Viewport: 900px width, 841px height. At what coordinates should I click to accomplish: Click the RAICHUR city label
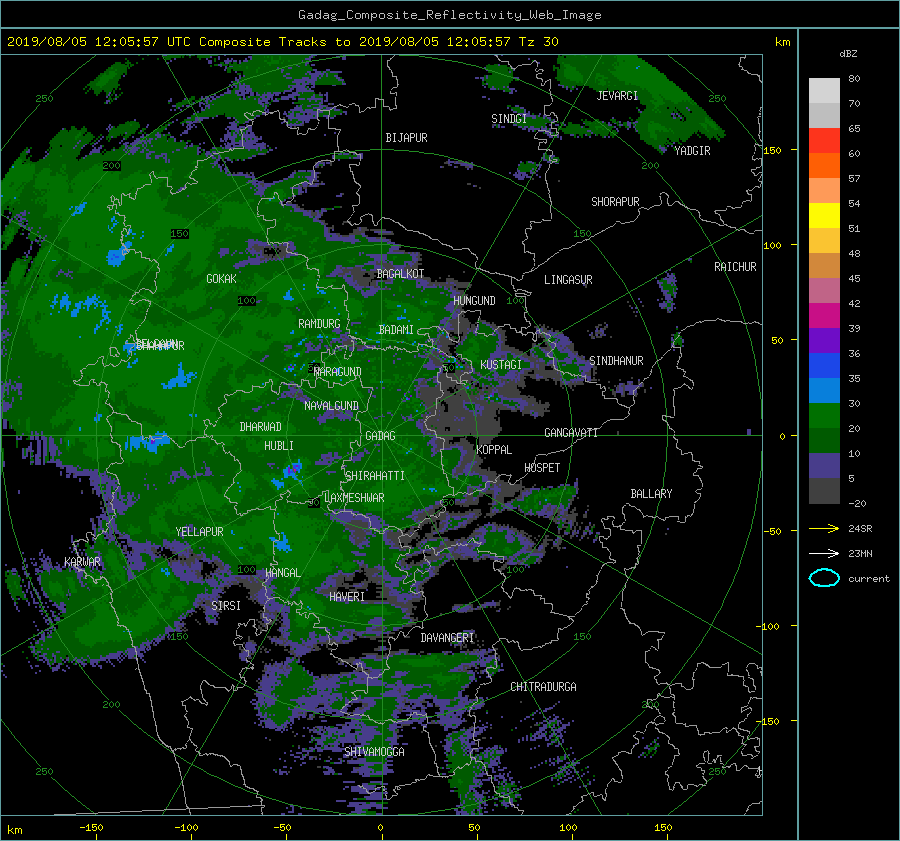pos(735,267)
